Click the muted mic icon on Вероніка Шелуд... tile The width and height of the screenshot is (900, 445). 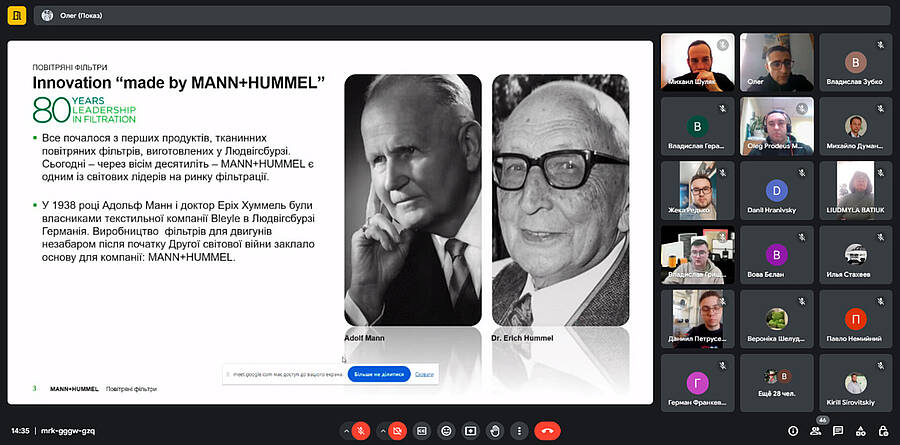[x=802, y=301]
